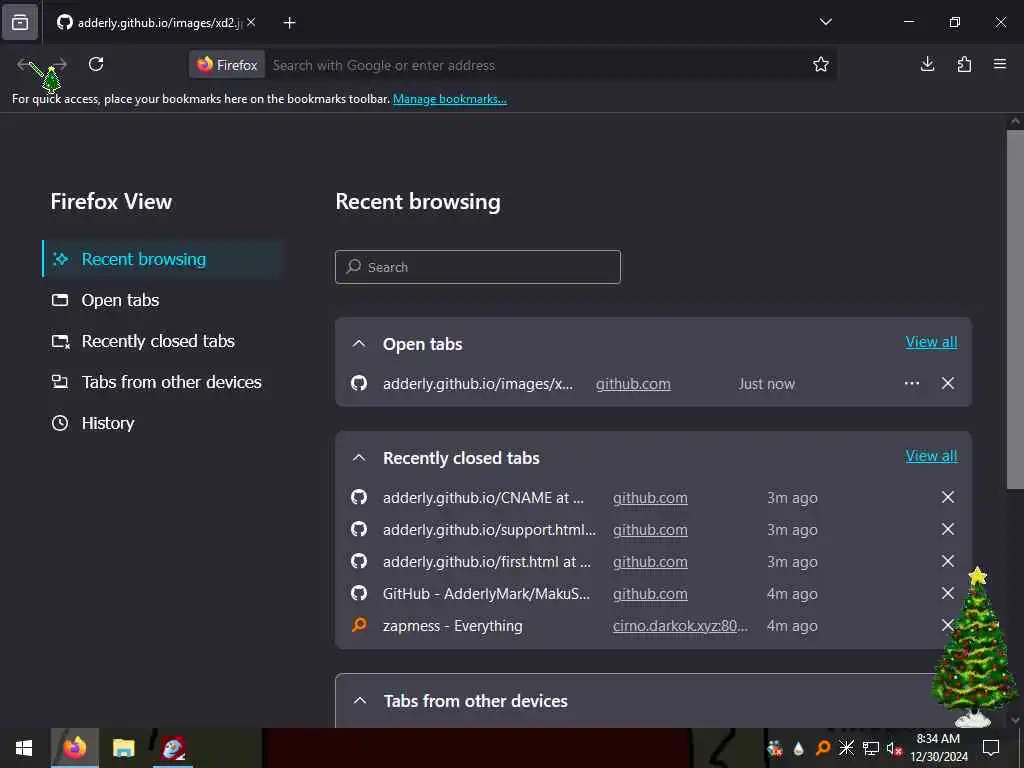Select Recent browsing in sidebar
The height and width of the screenshot is (768, 1024).
163,259
